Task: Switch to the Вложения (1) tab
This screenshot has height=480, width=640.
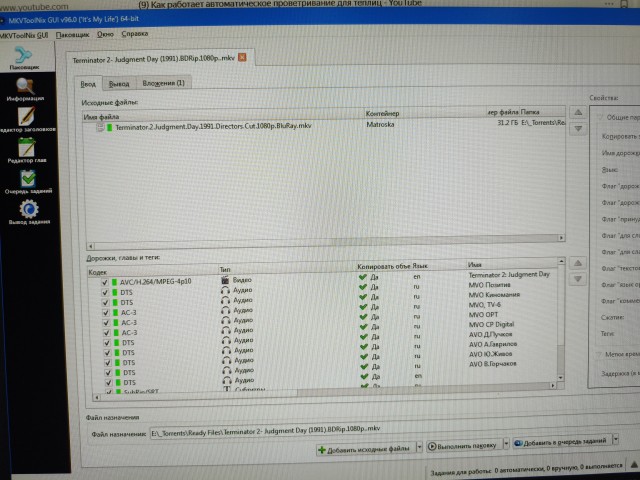Action: coord(163,83)
